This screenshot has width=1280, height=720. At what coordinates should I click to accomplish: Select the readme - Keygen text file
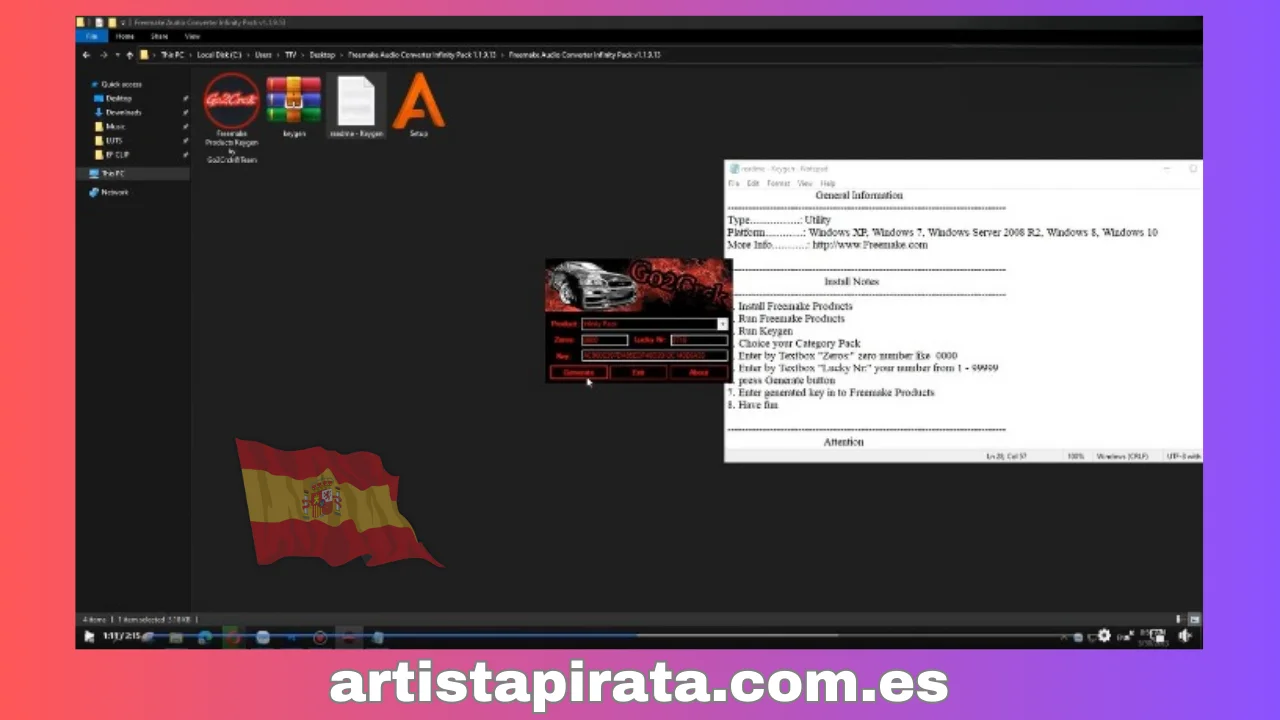click(x=356, y=105)
